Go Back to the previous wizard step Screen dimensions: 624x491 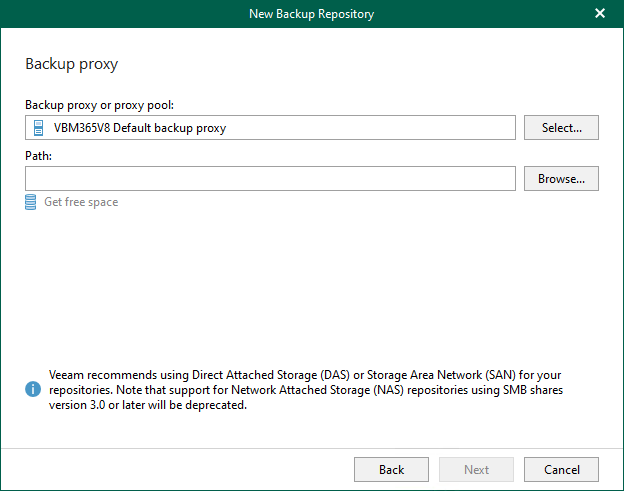[x=391, y=469]
